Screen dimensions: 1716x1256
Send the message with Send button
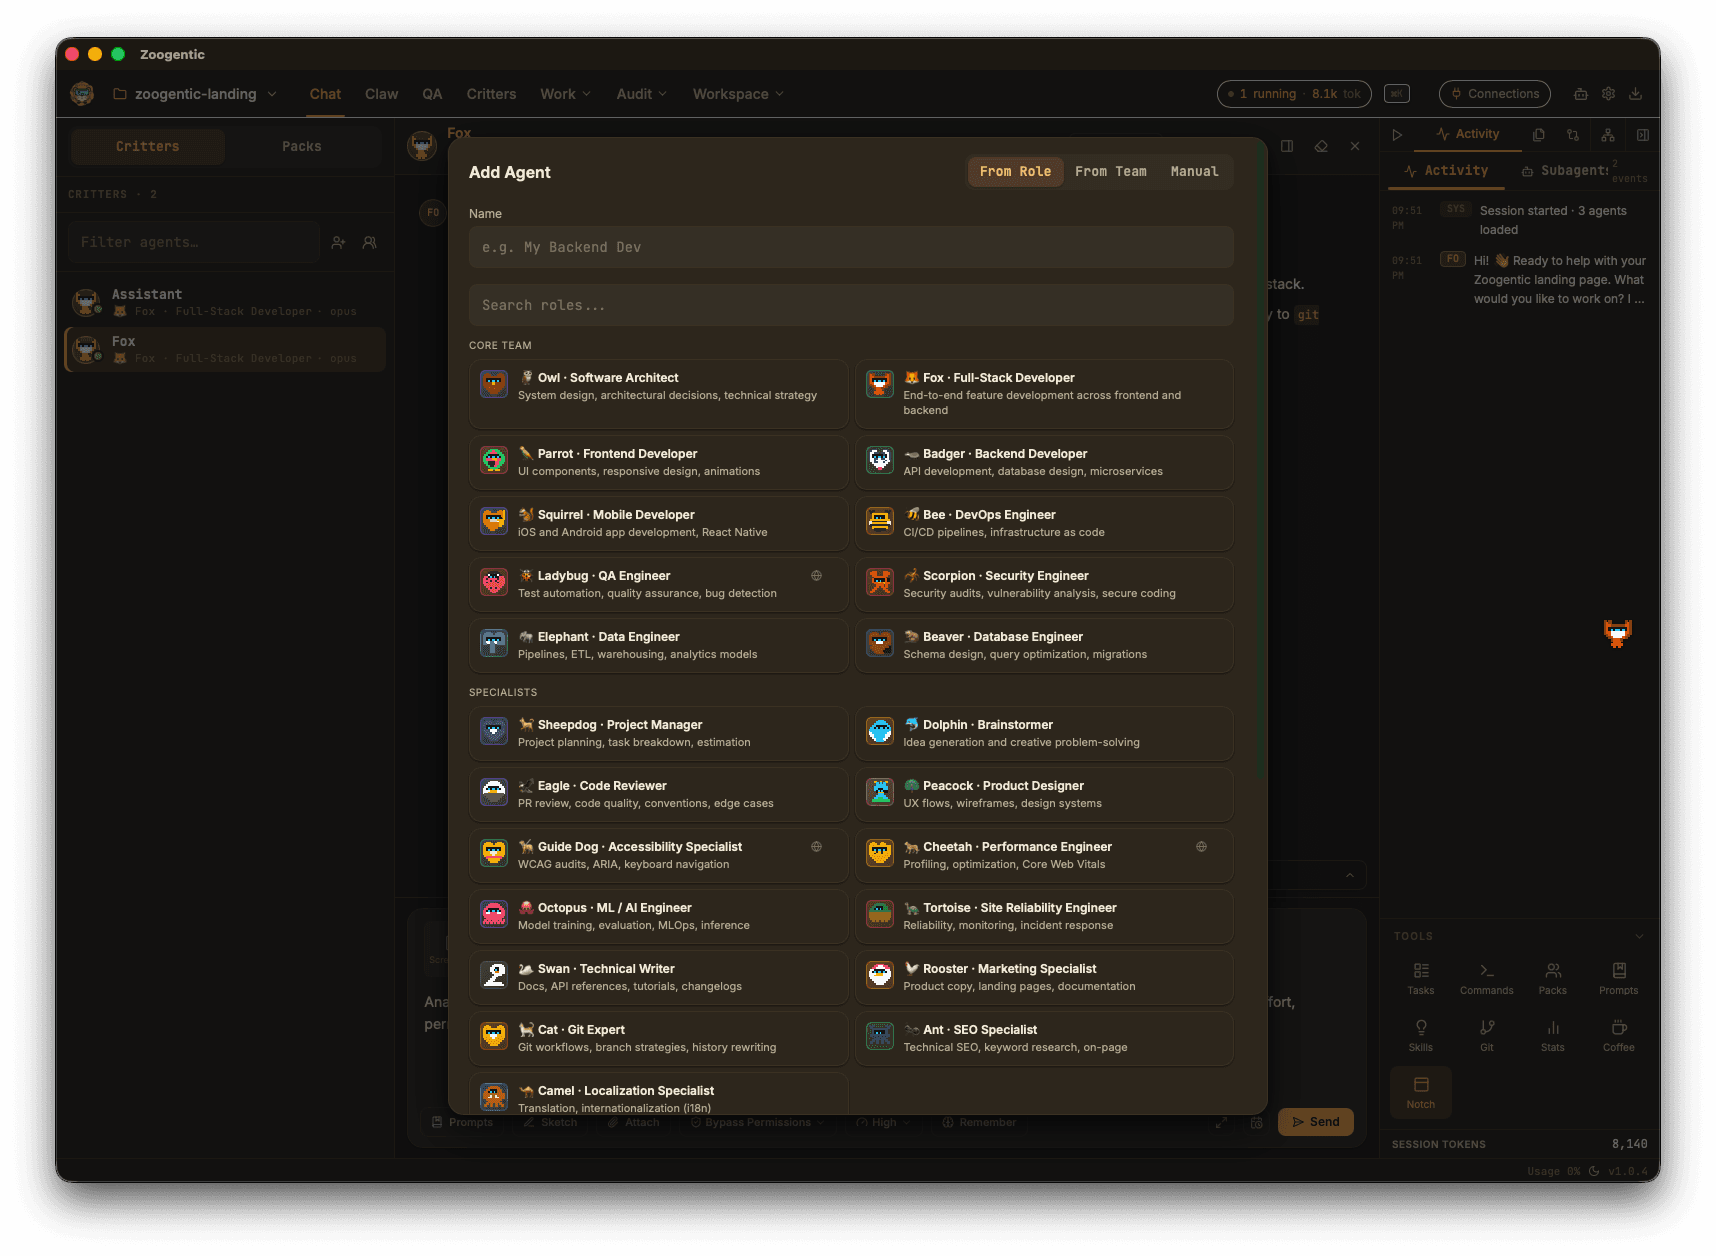(x=1316, y=1122)
